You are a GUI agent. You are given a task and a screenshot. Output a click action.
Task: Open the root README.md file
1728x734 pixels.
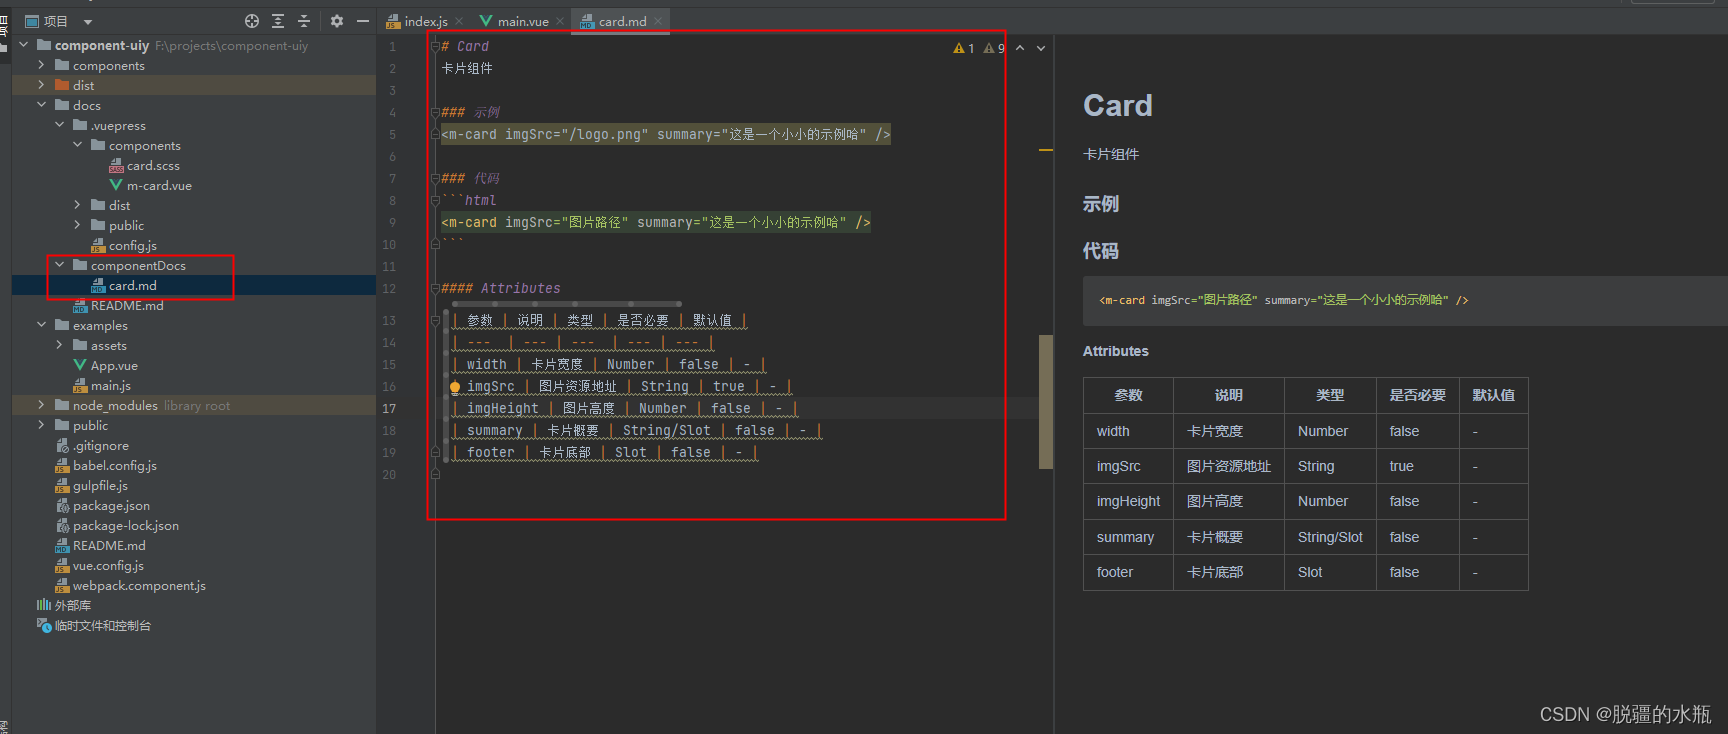pos(109,545)
